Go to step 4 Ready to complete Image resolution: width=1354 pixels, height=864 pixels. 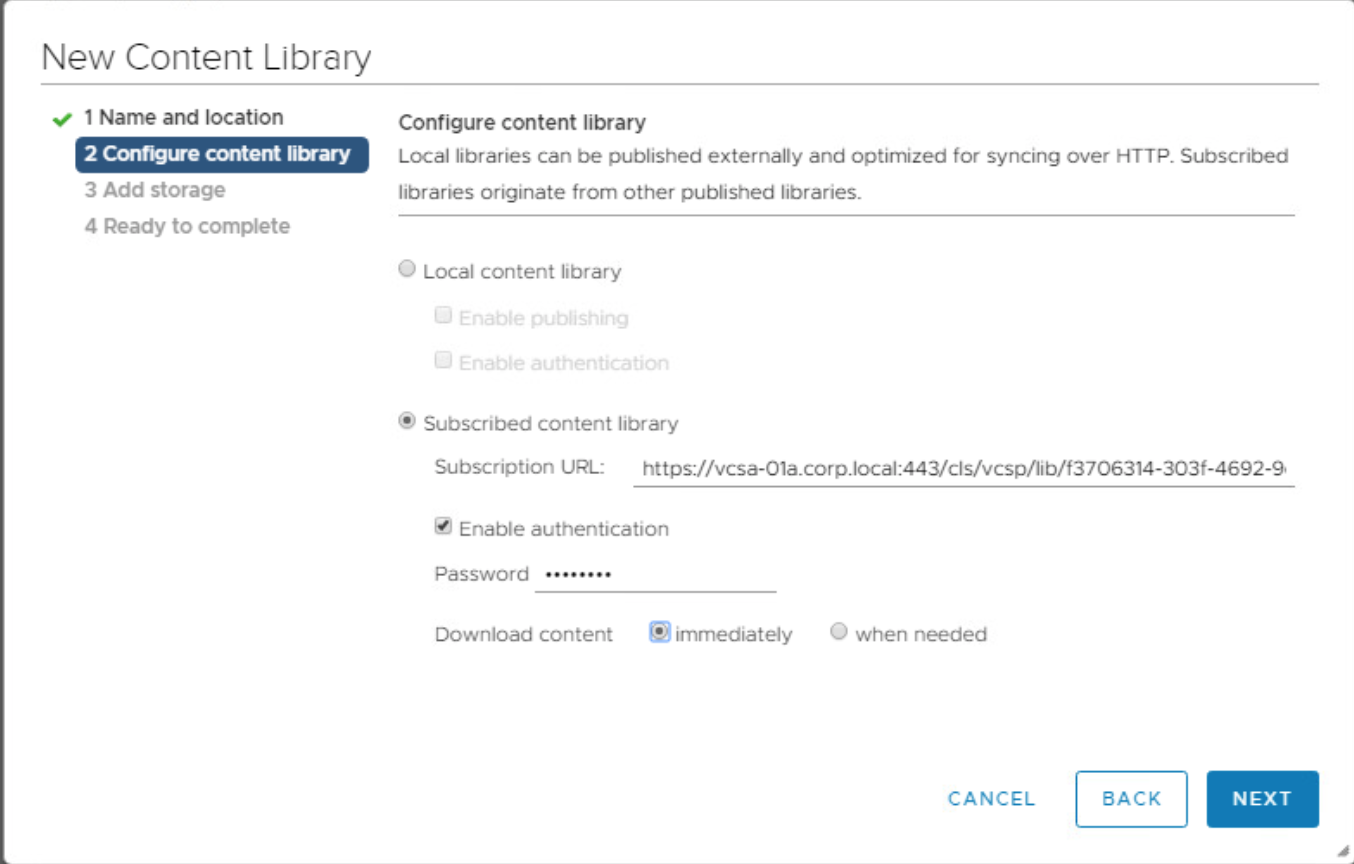tap(189, 225)
